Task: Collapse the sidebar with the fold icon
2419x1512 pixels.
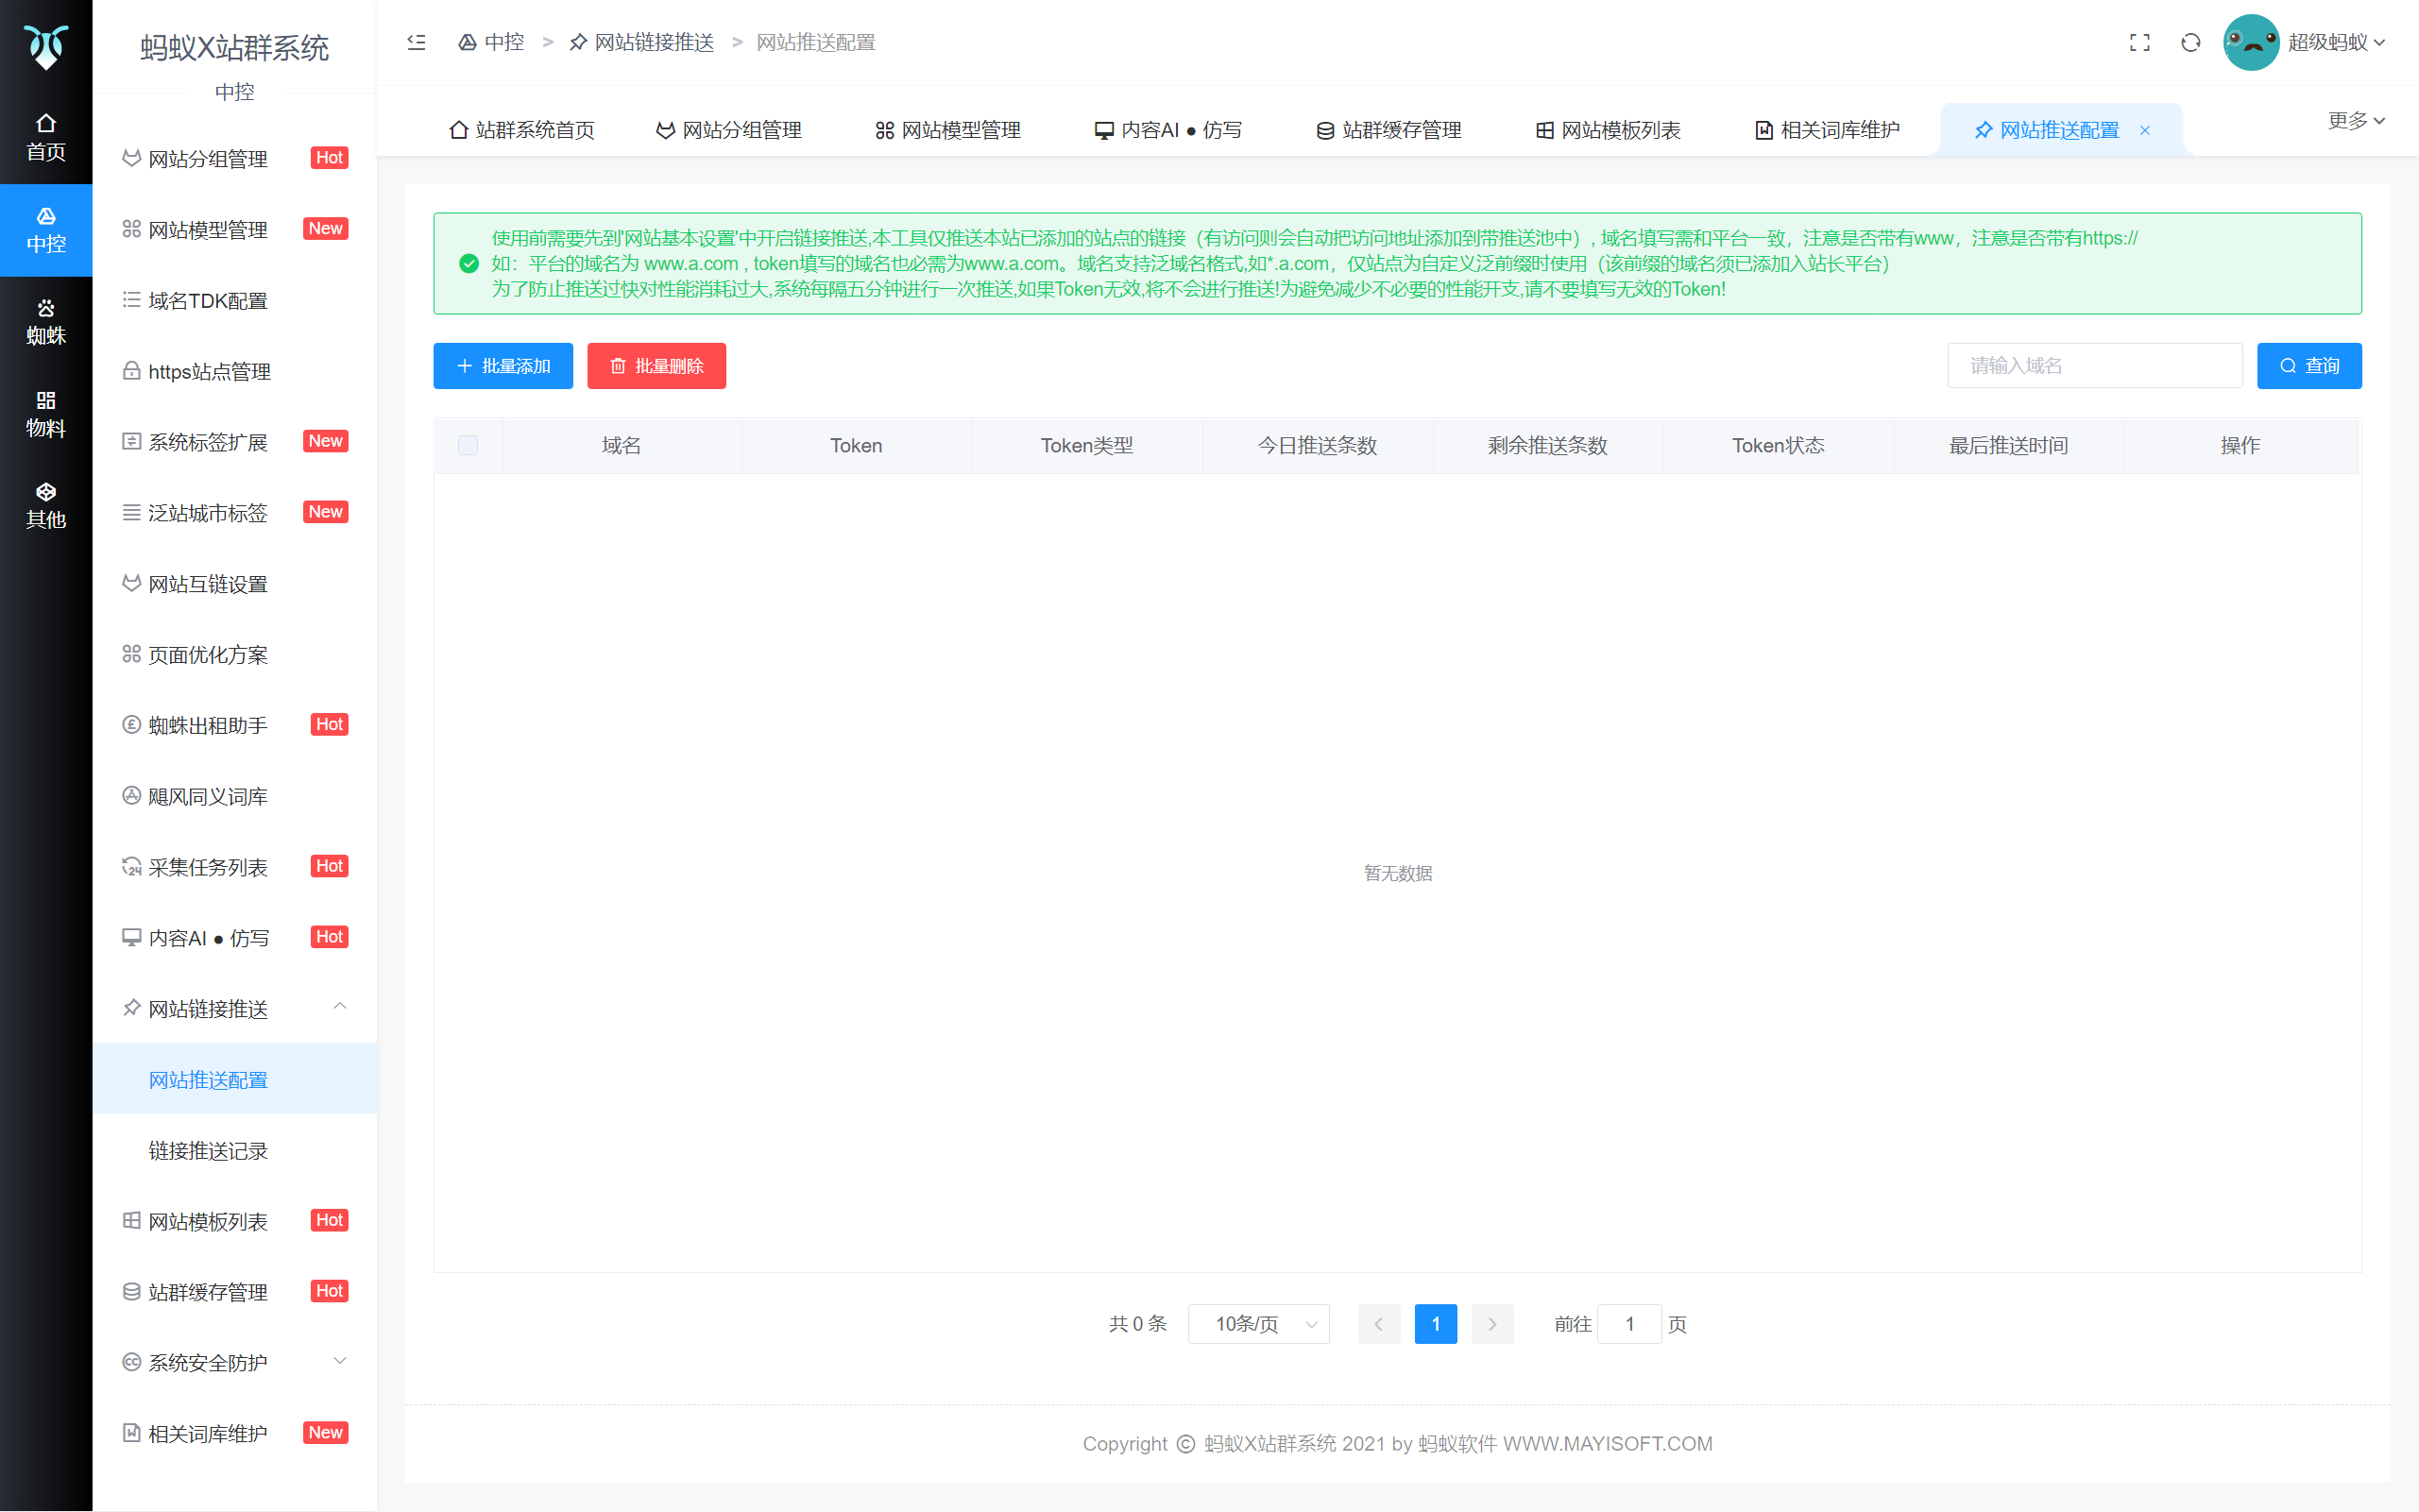Action: tap(415, 42)
